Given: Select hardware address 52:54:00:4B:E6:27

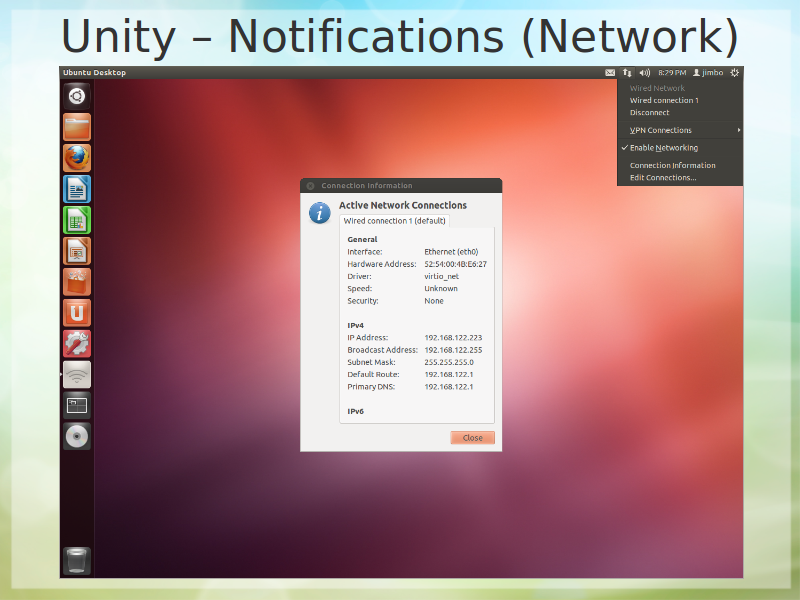Looking at the screenshot, I should [456, 264].
